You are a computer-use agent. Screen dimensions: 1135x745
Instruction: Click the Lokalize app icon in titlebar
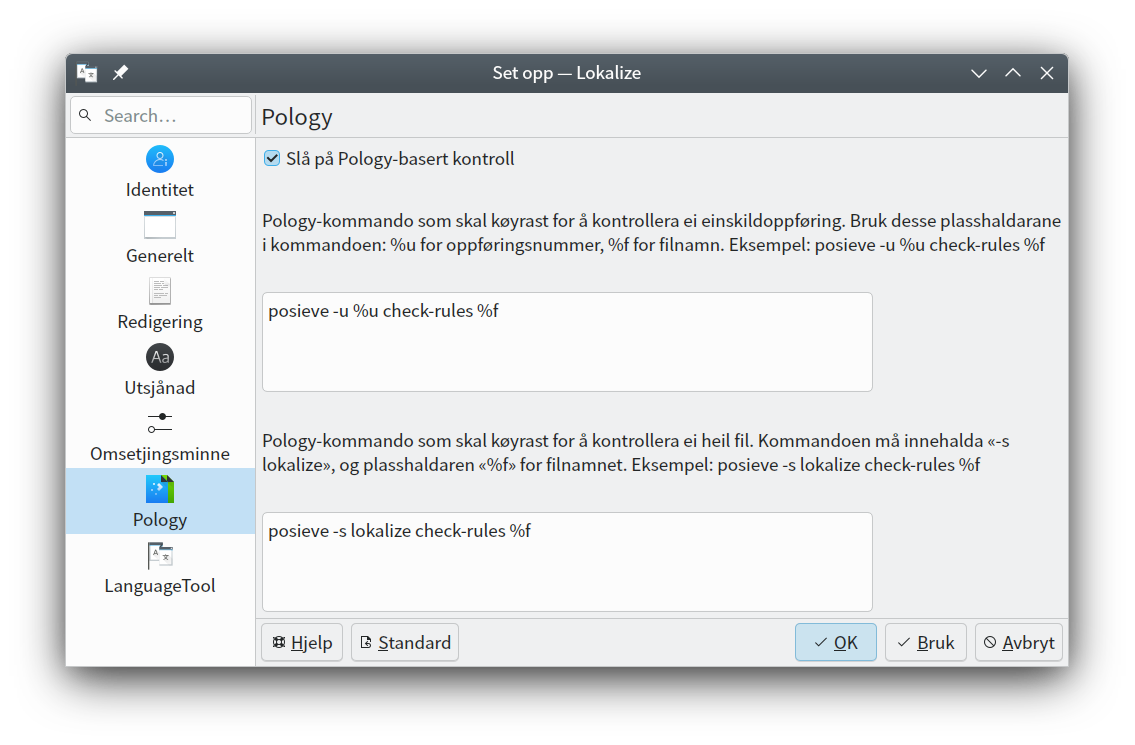(x=87, y=73)
